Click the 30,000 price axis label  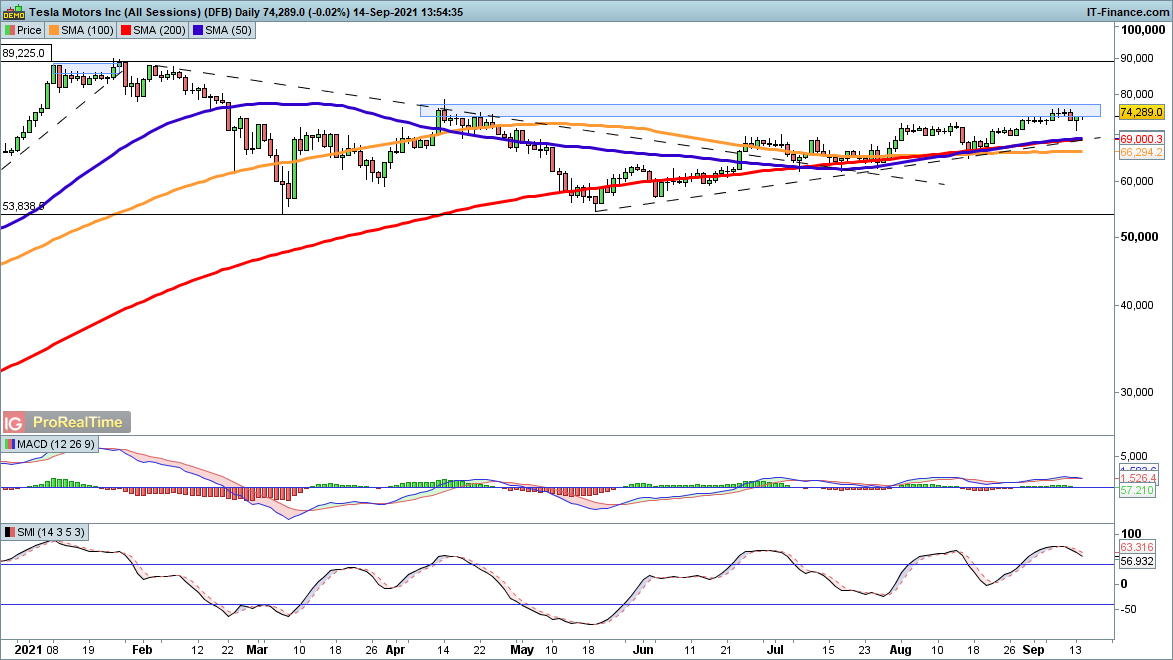(1138, 392)
